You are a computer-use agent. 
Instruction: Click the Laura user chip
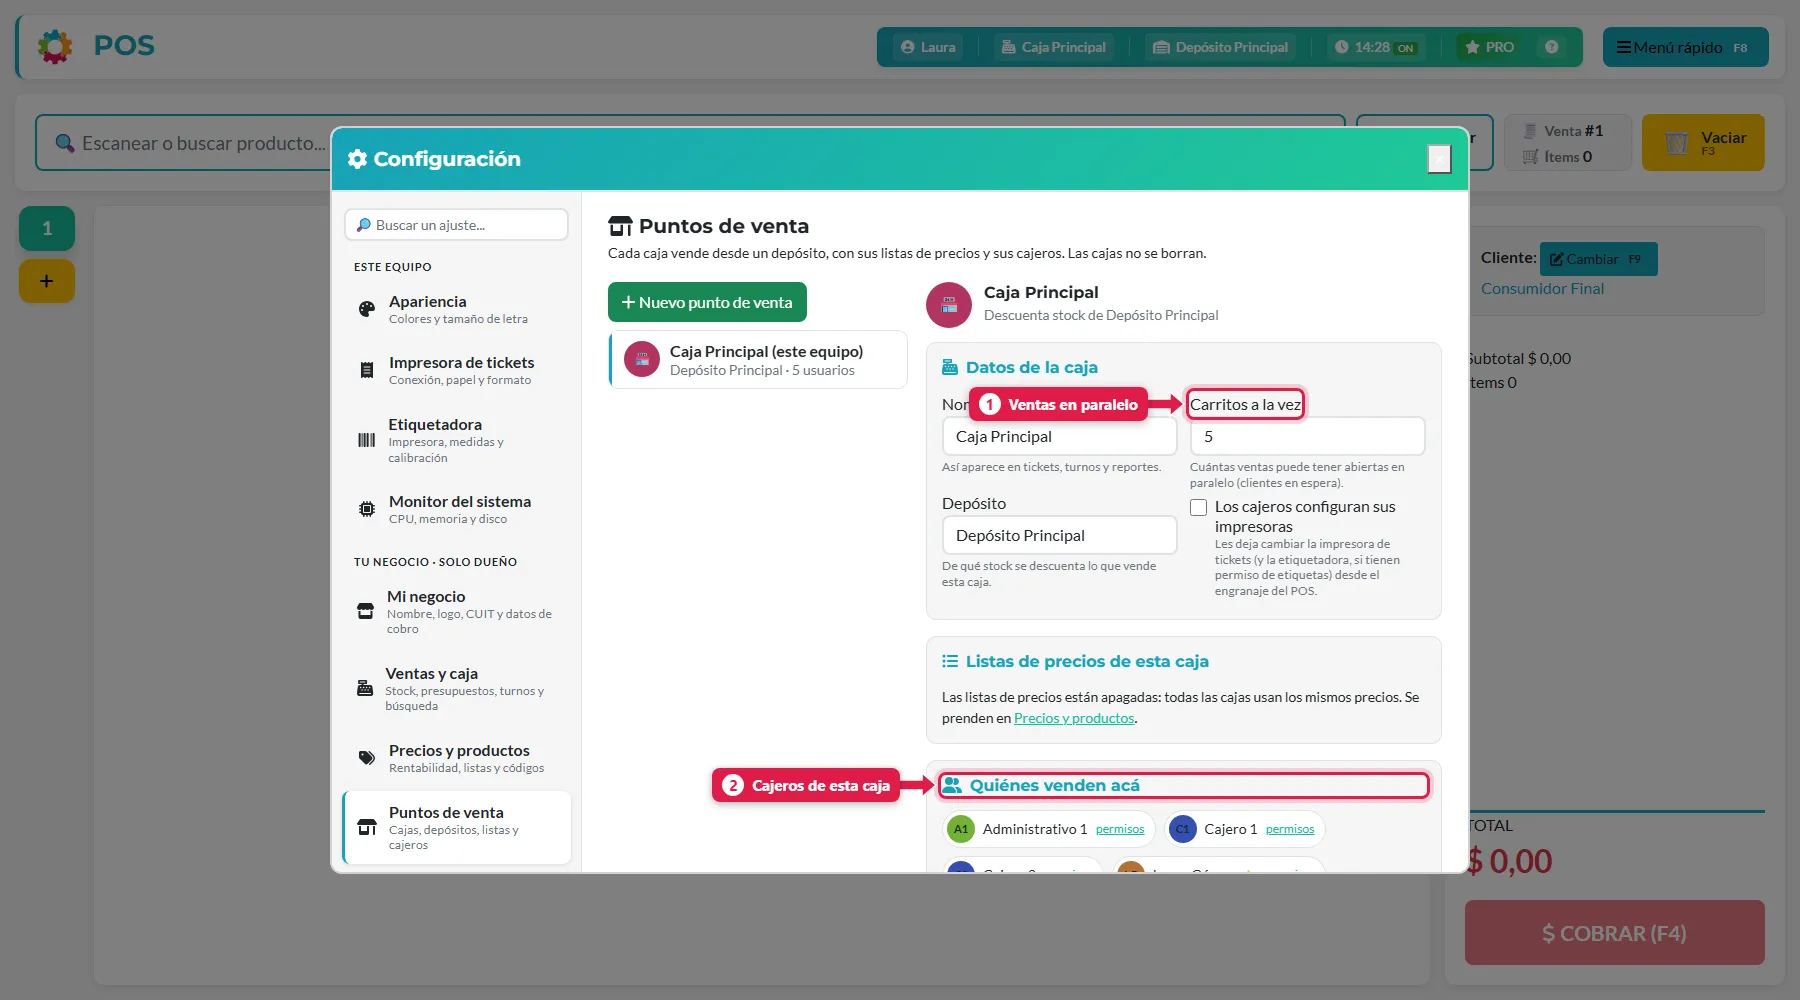[x=928, y=47]
